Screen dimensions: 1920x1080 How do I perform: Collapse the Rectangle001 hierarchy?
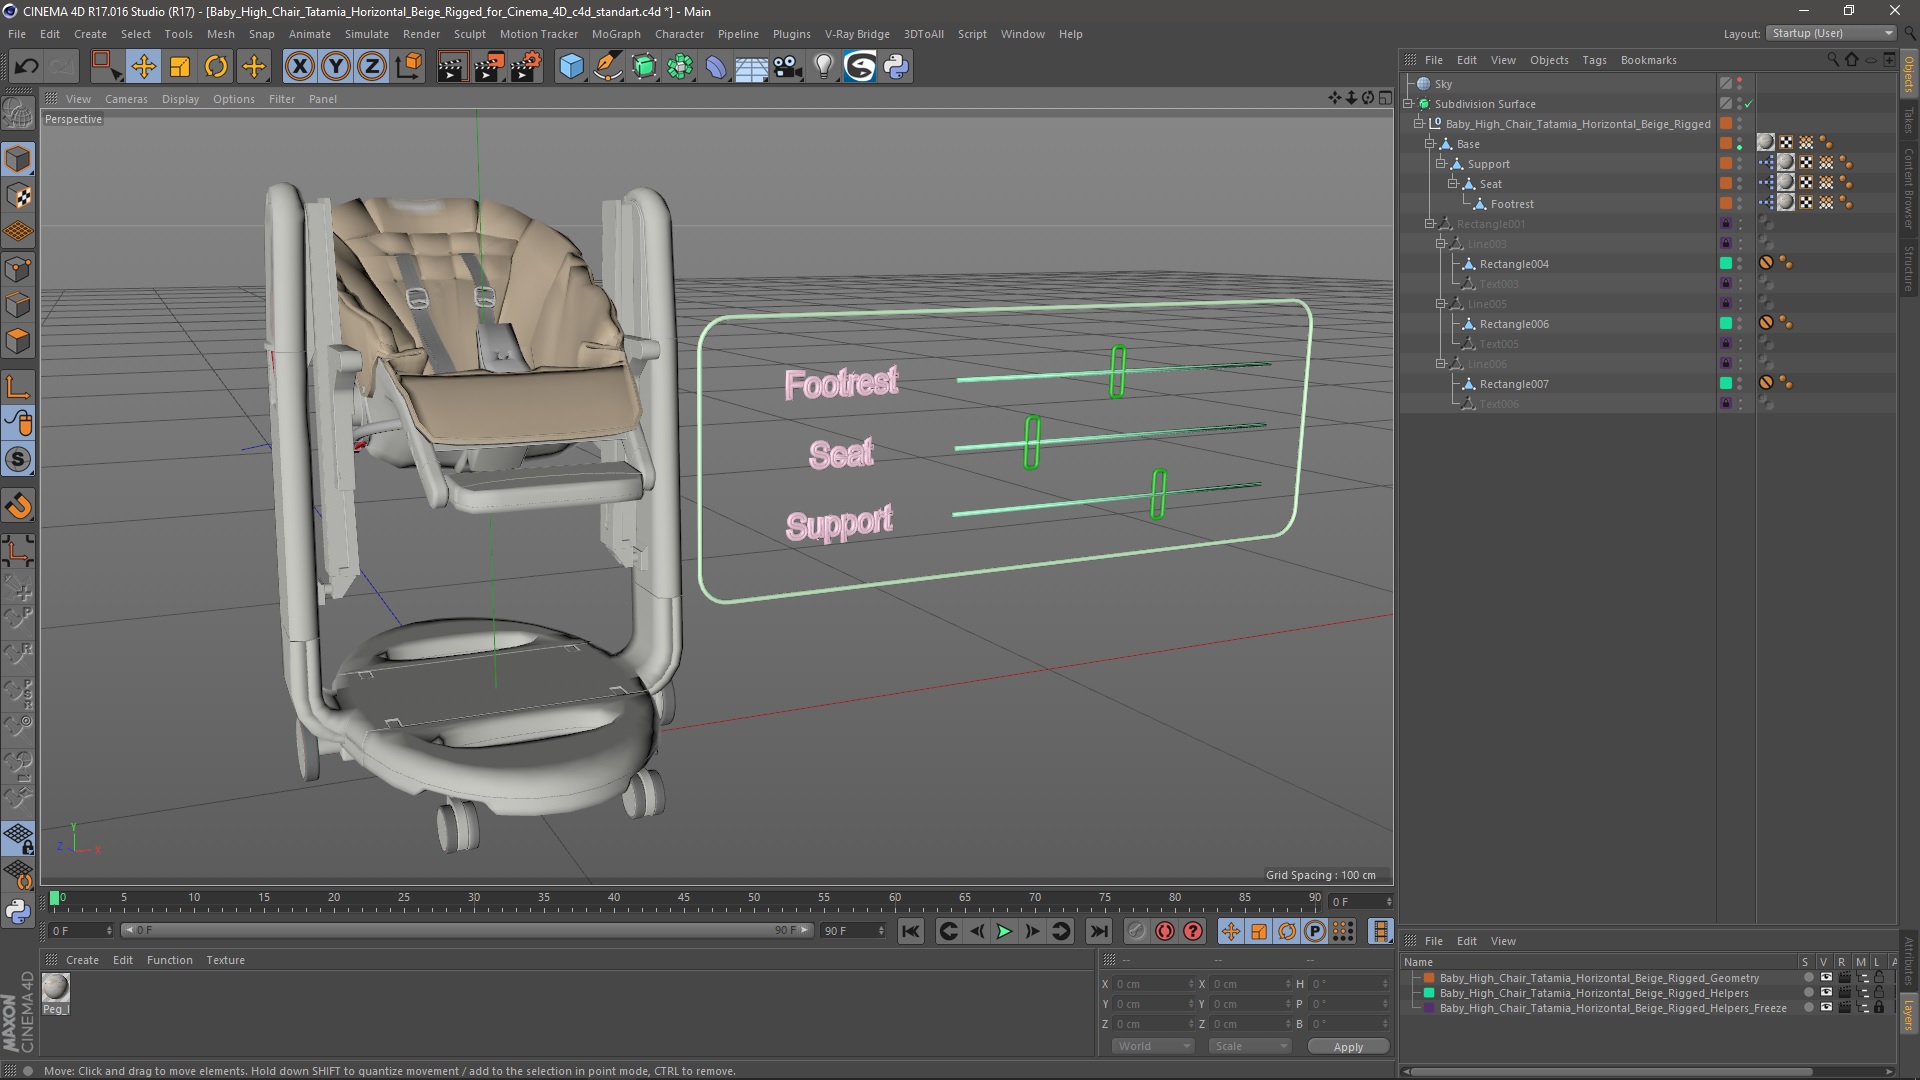coord(1430,224)
